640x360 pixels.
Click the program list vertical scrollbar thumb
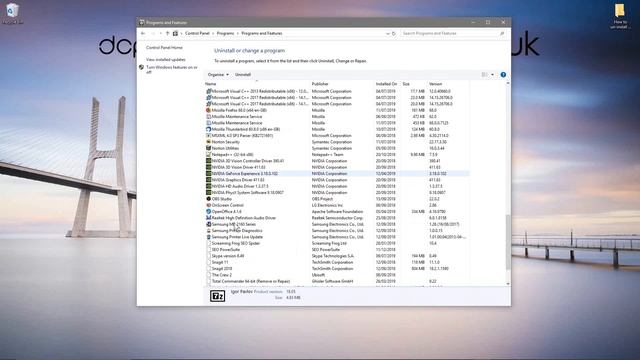click(x=508, y=242)
